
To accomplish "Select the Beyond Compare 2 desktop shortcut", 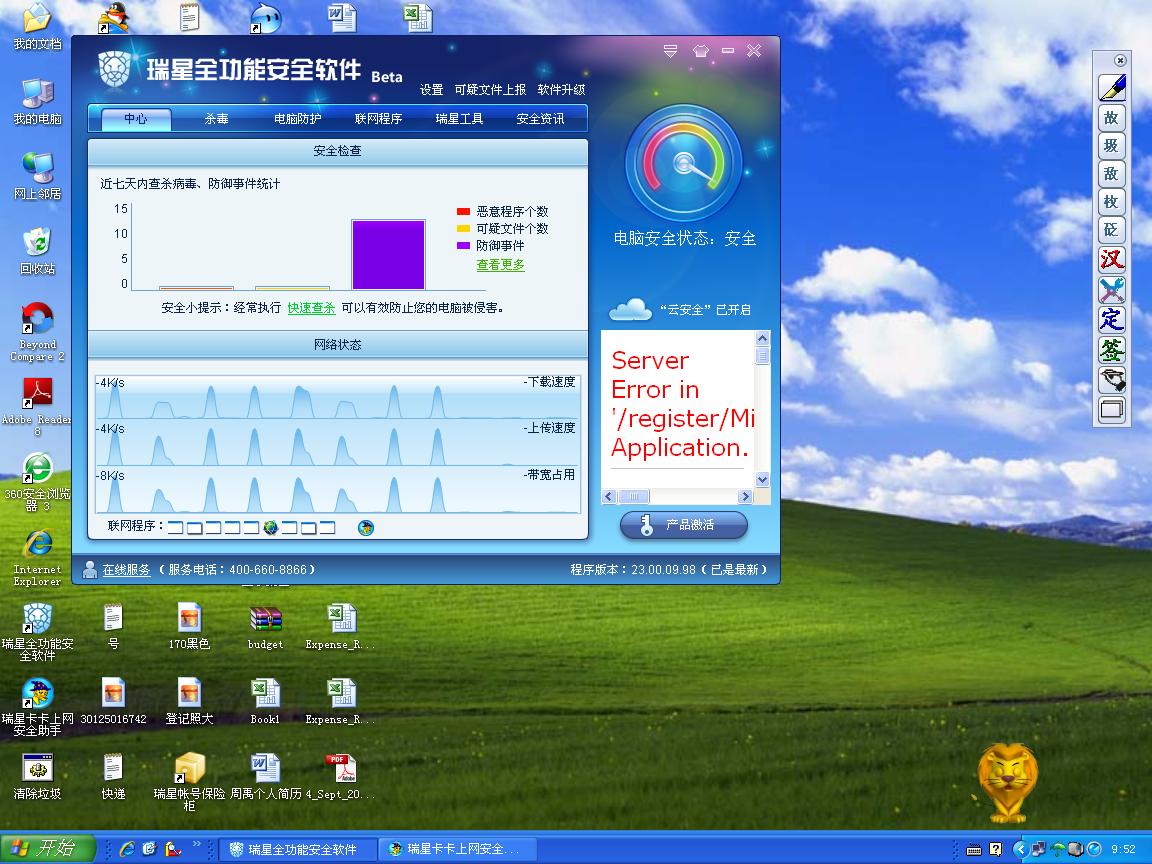I will coord(37,332).
